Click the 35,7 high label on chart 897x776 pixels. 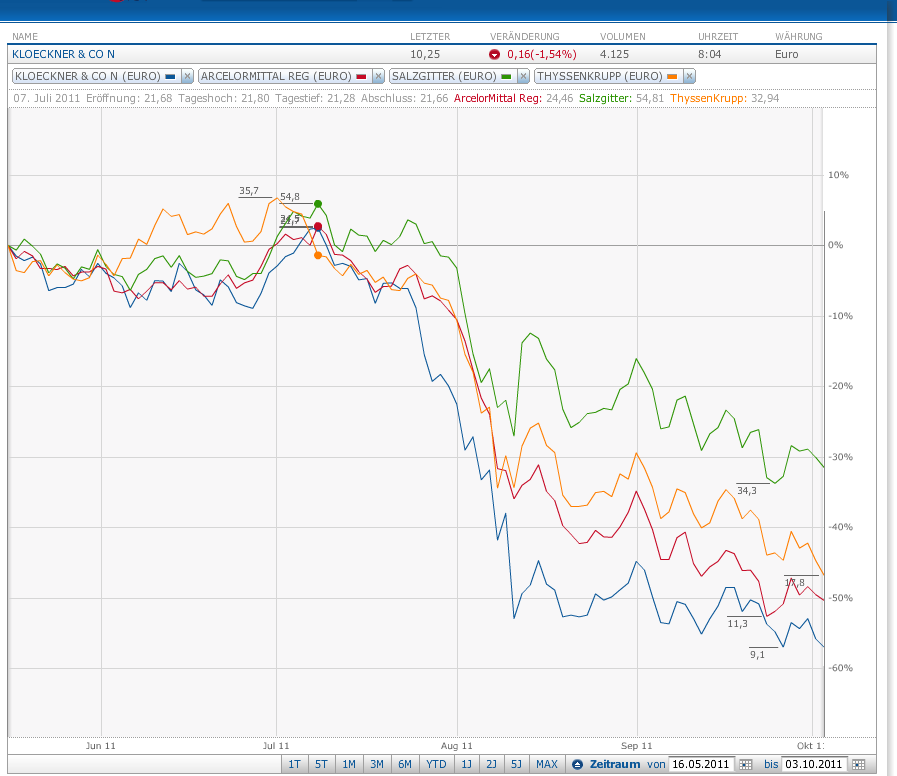coord(249,191)
